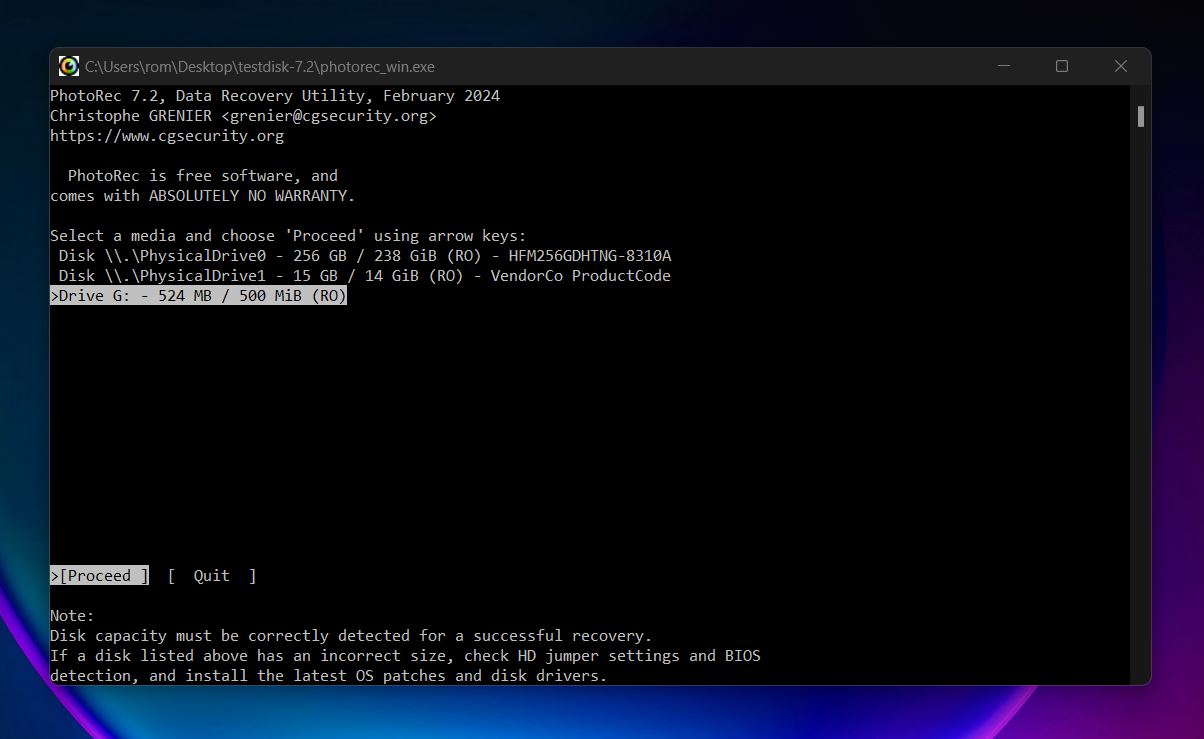This screenshot has width=1204, height=739.
Task: Minimize the photorec_win.exe window
Action: (1004, 67)
